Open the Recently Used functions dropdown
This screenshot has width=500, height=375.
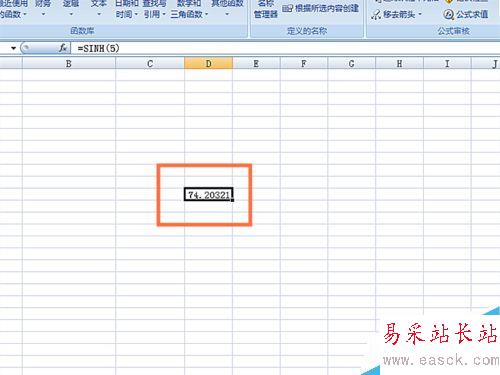(13, 9)
